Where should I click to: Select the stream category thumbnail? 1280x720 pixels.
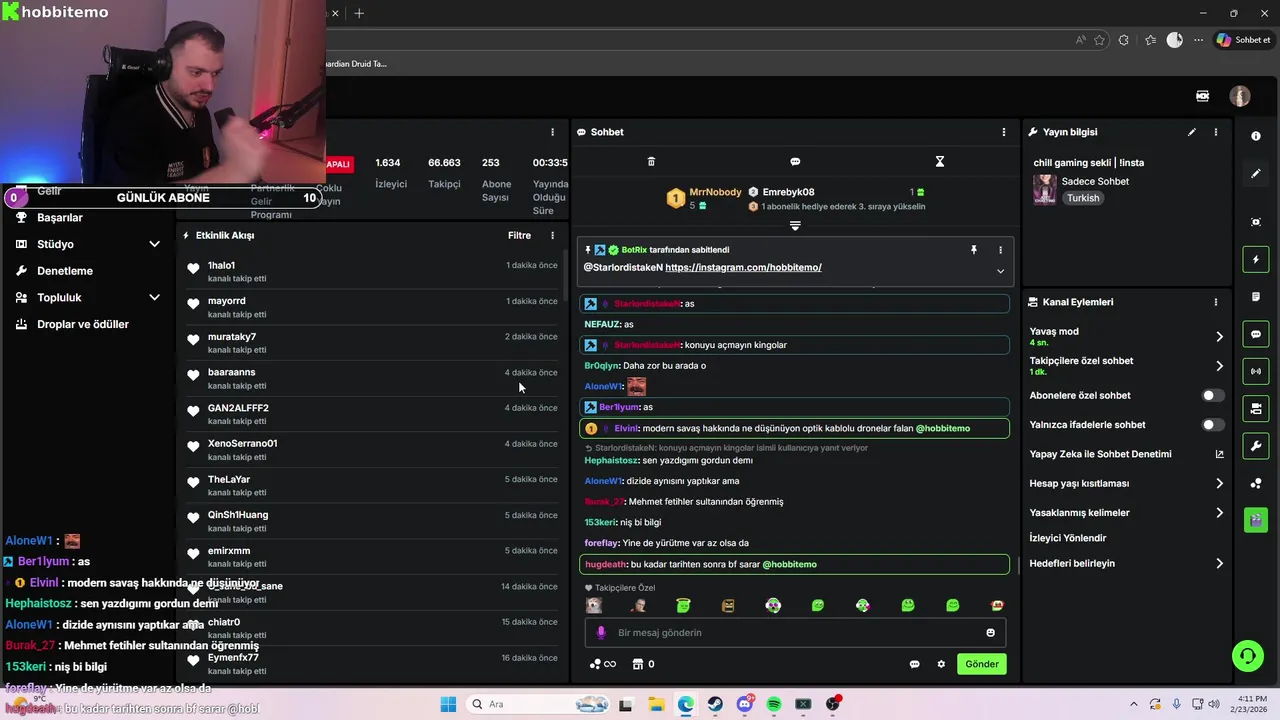(x=1045, y=190)
